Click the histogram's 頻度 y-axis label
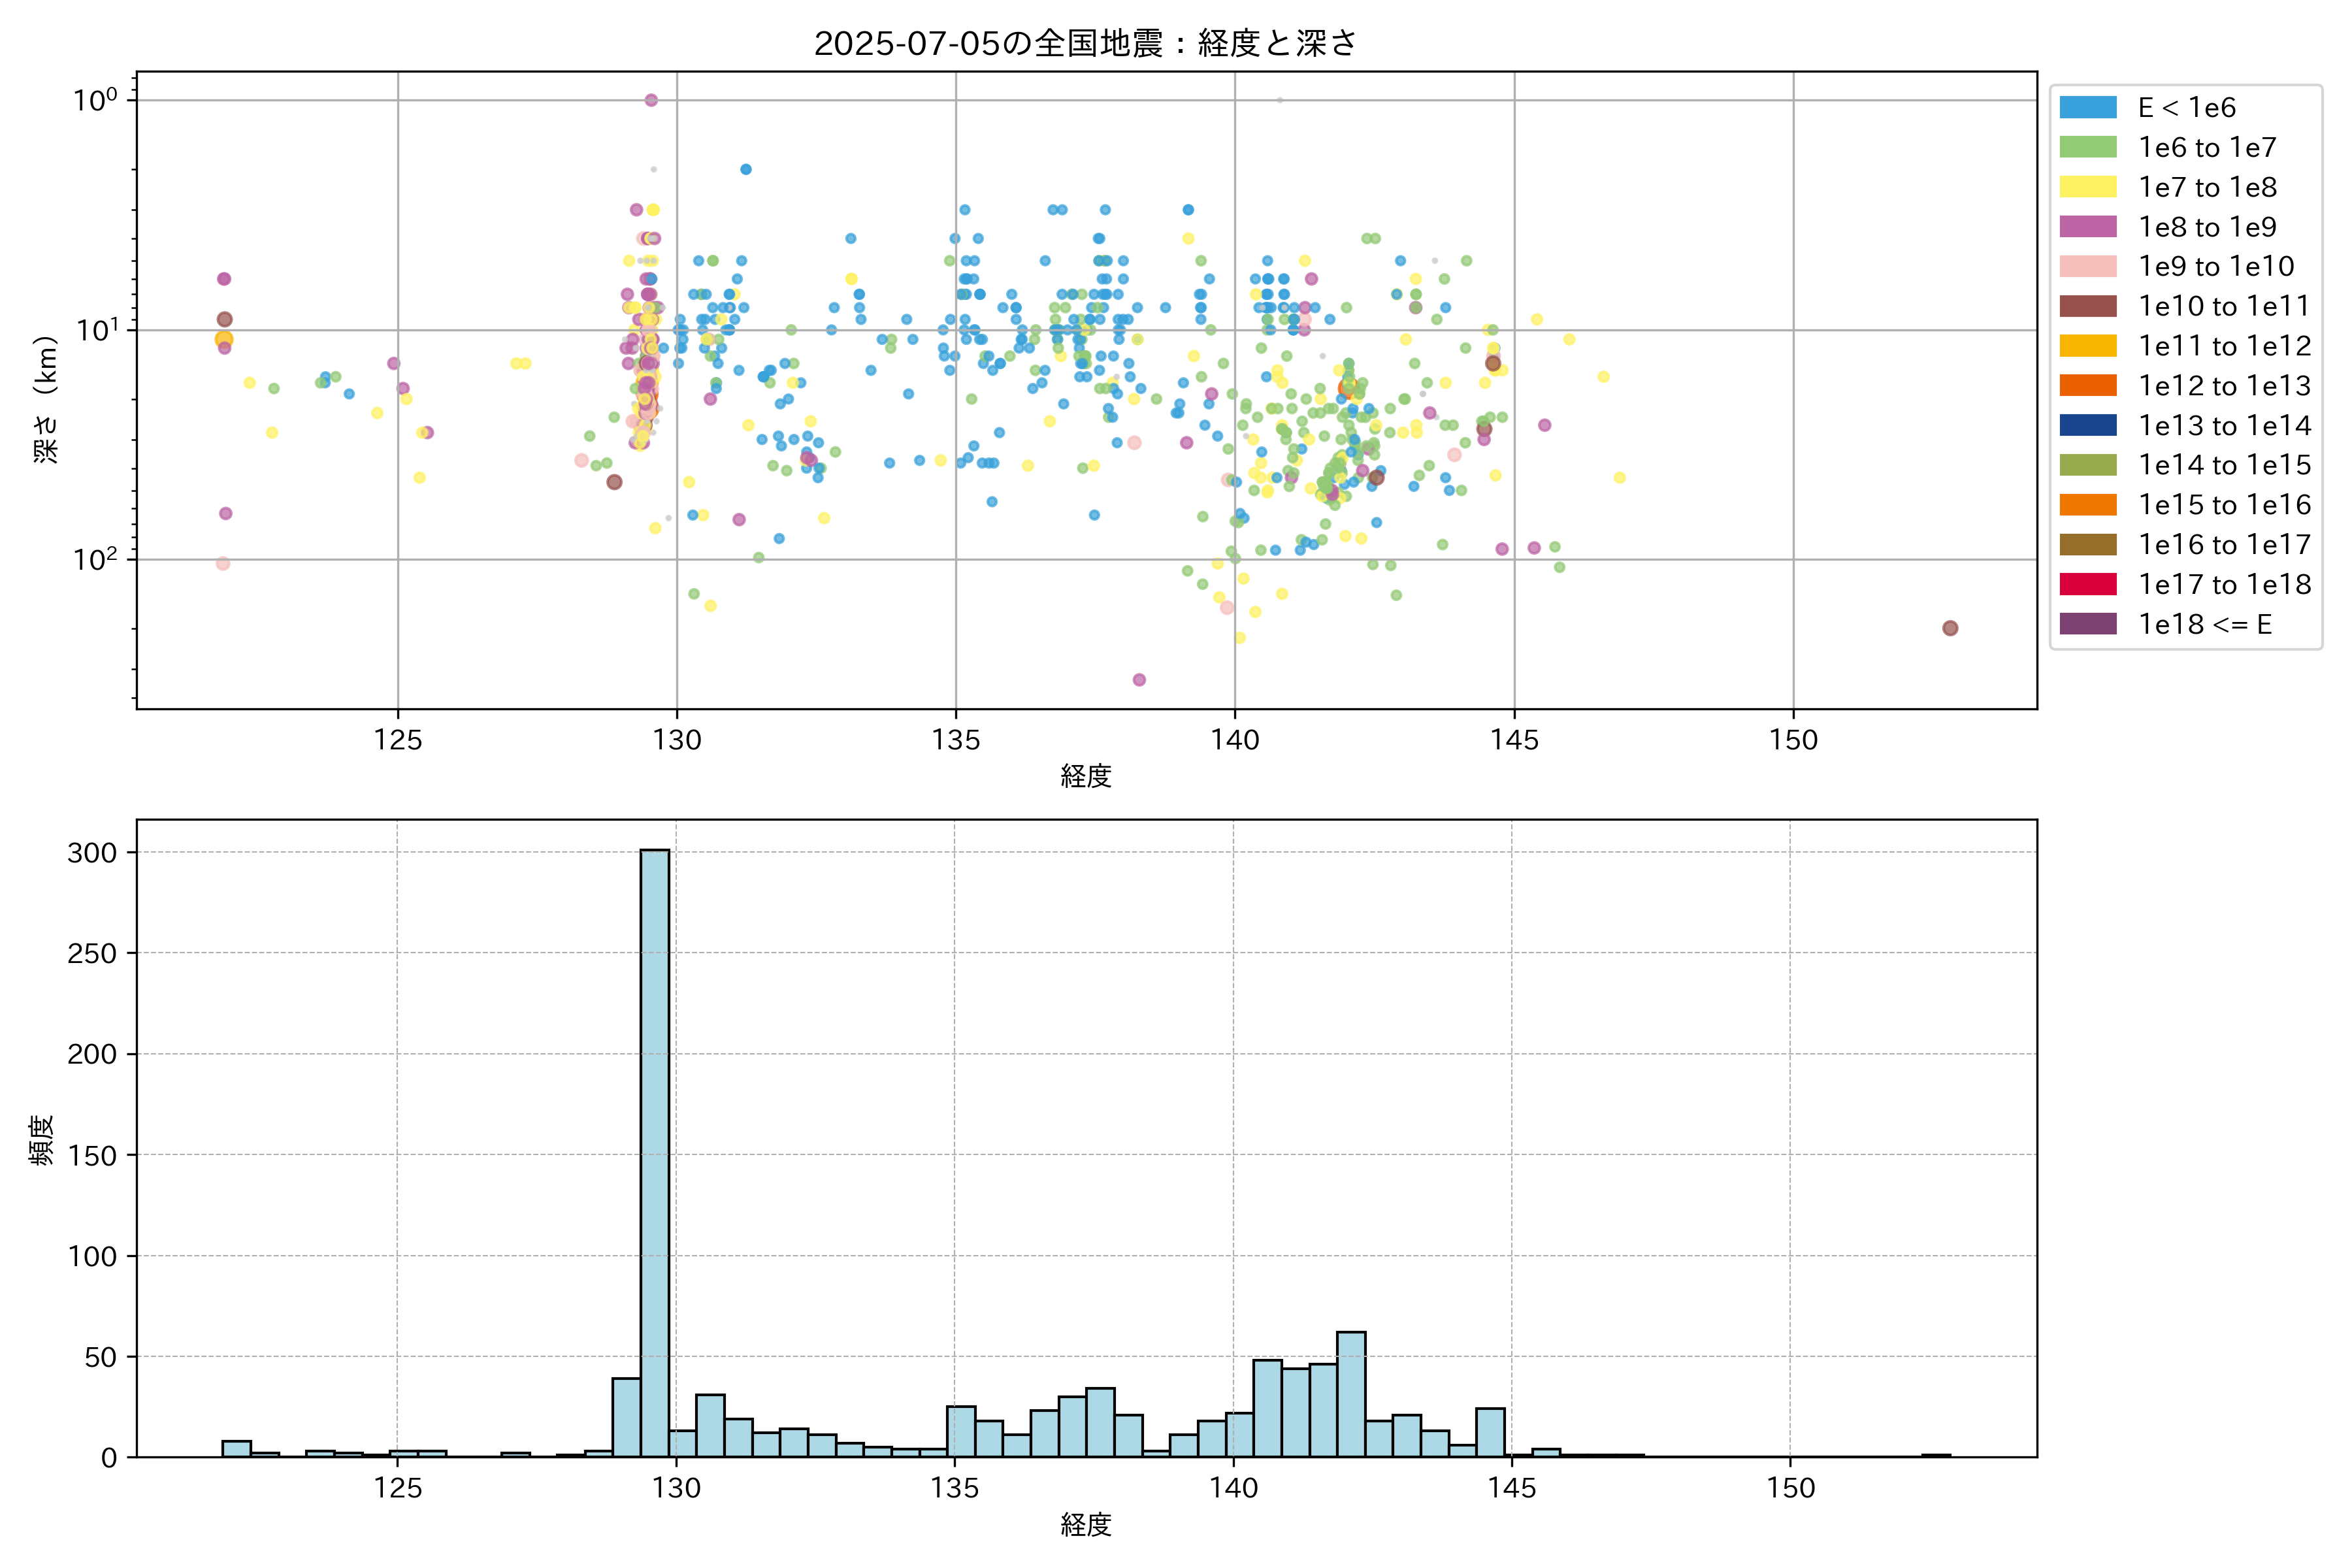 click(42, 1140)
